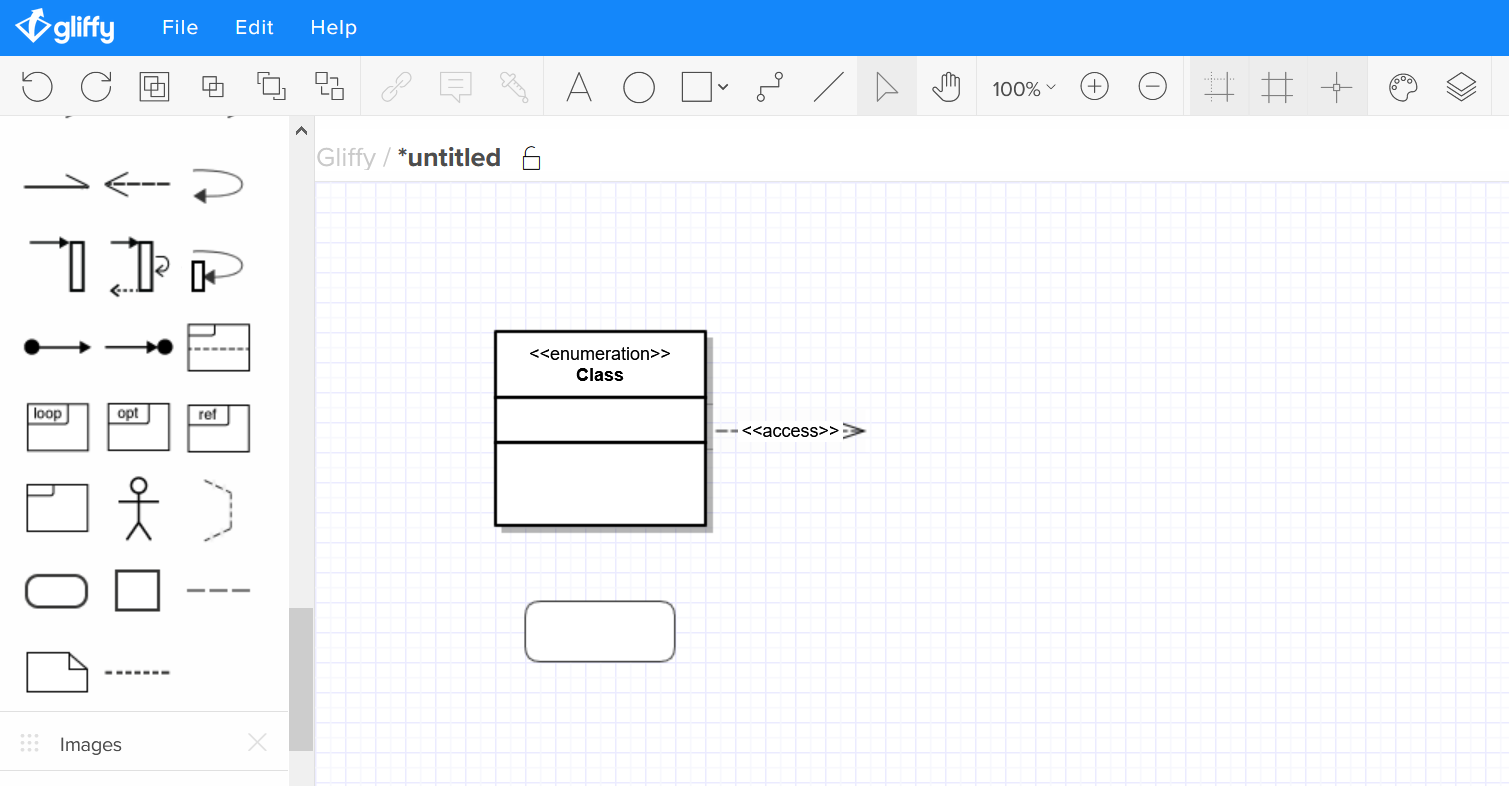Select the Pan hand tool

tap(946, 87)
